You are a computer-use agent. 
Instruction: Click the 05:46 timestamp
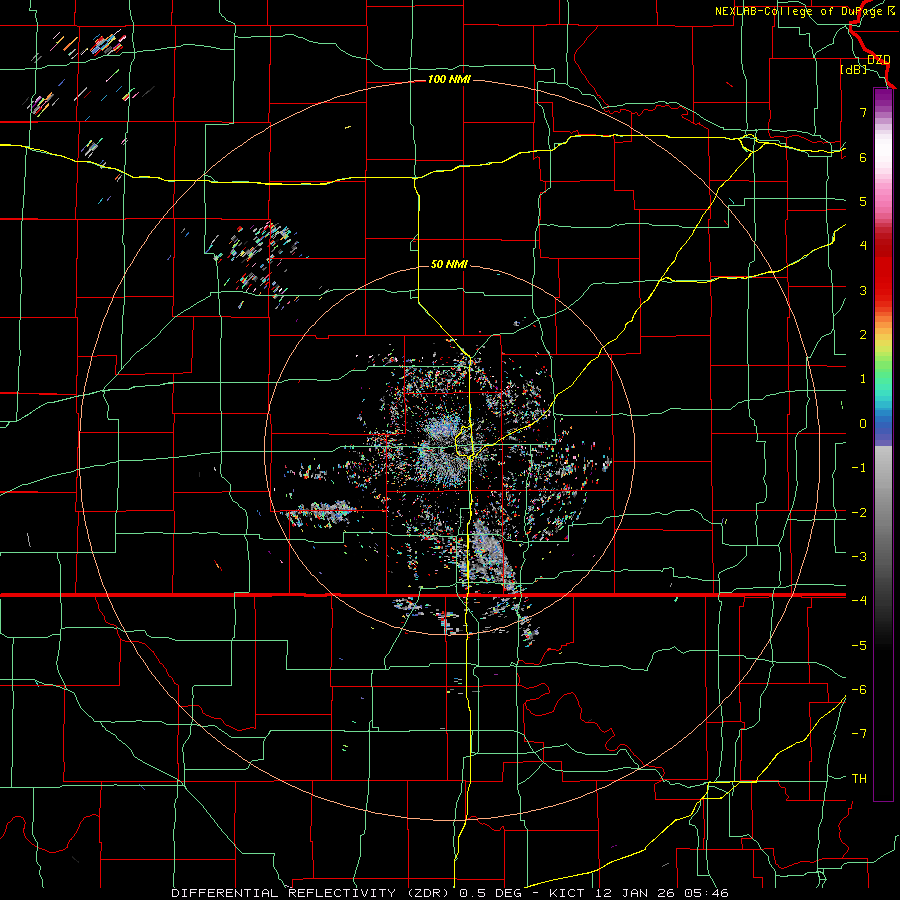(x=706, y=893)
